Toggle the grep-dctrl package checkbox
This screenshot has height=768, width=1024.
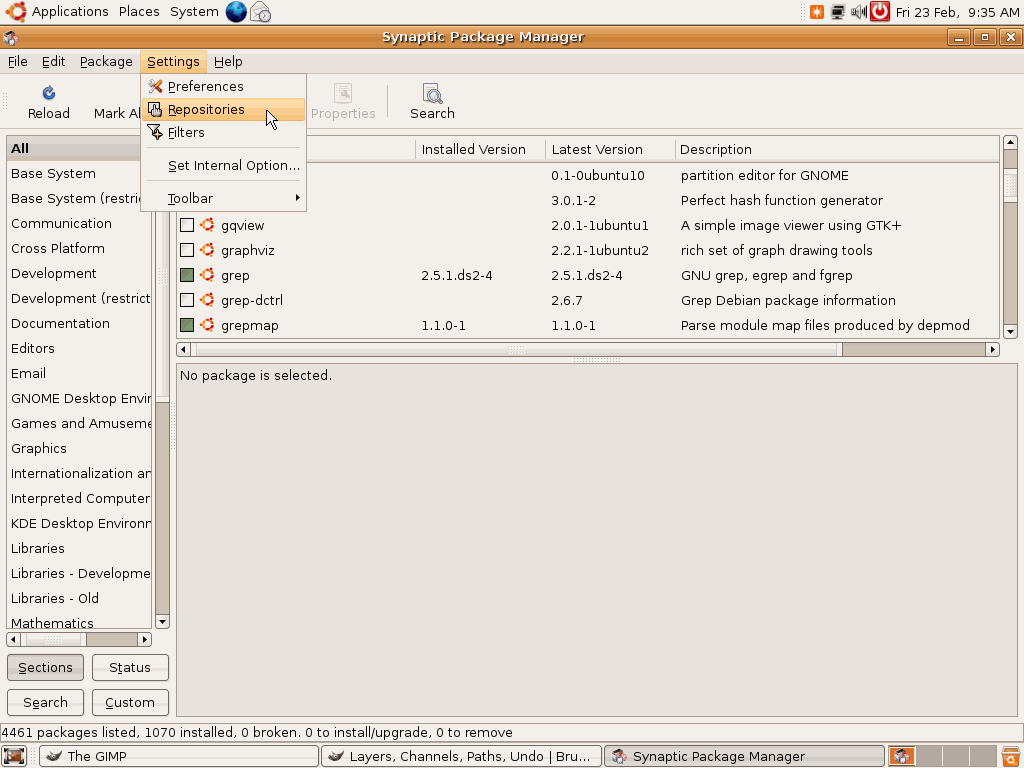(187, 300)
